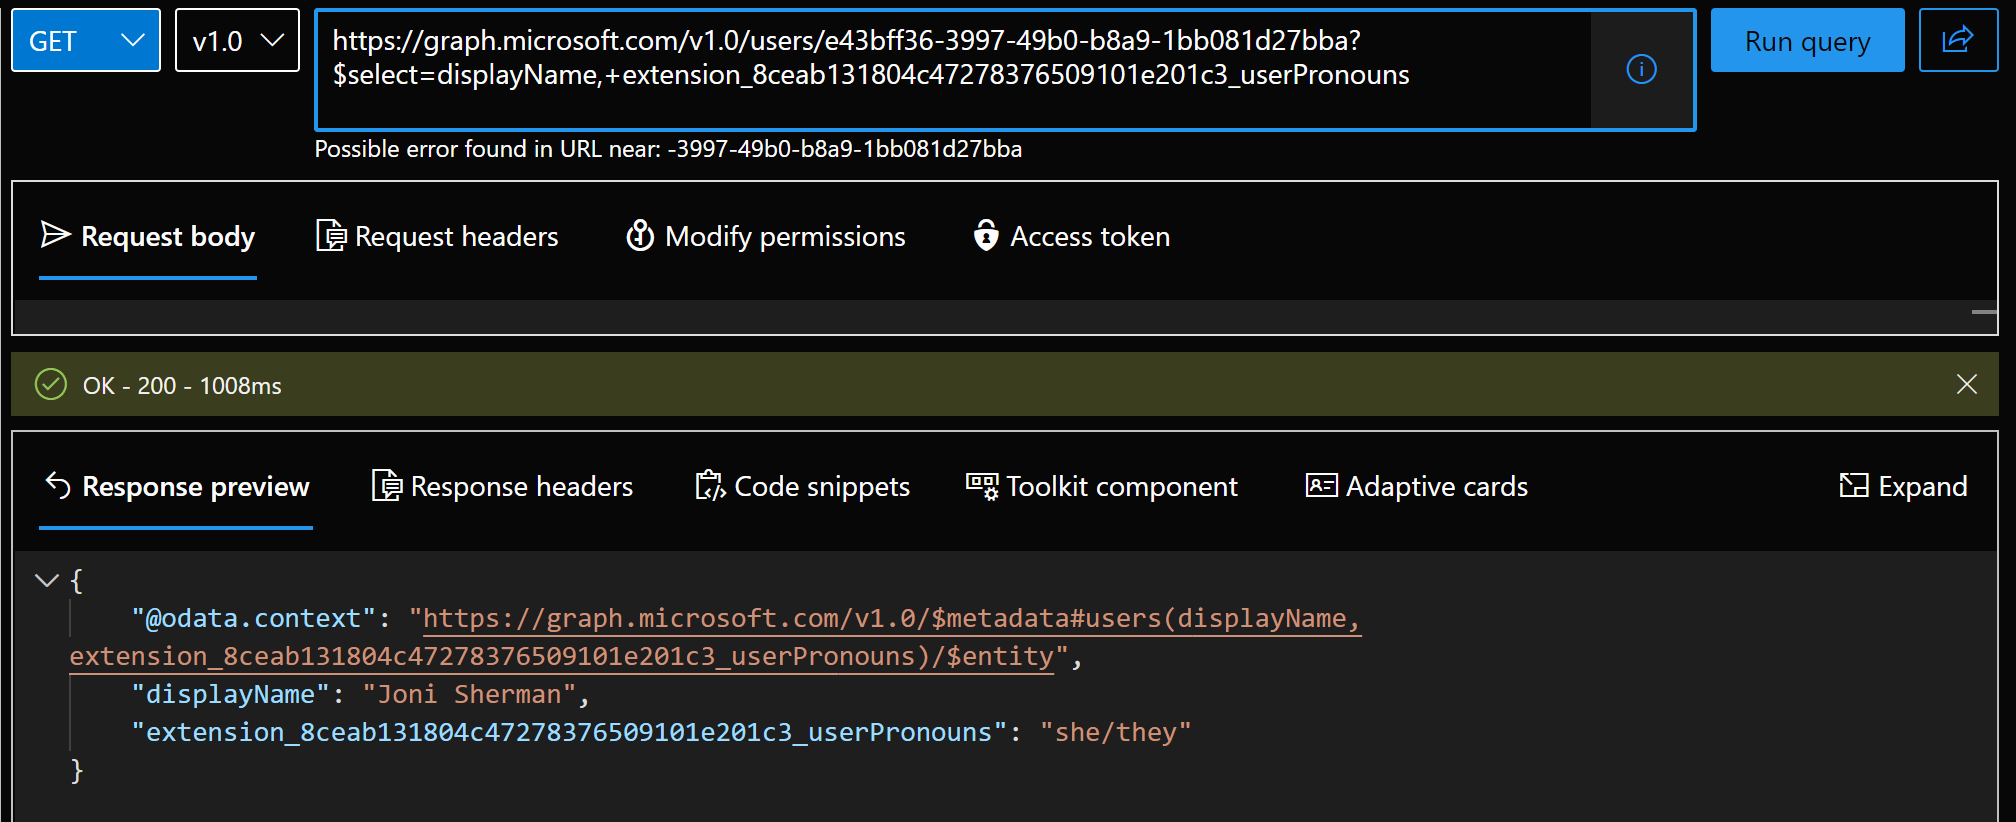This screenshot has height=822, width=2016.
Task: Click the info icon in the URL box
Action: coord(1641,69)
